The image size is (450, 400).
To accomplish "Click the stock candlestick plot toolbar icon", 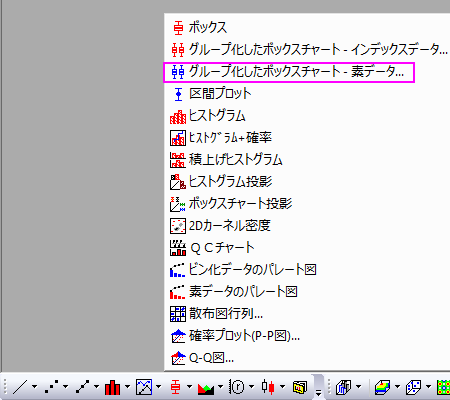I will [x=268, y=387].
